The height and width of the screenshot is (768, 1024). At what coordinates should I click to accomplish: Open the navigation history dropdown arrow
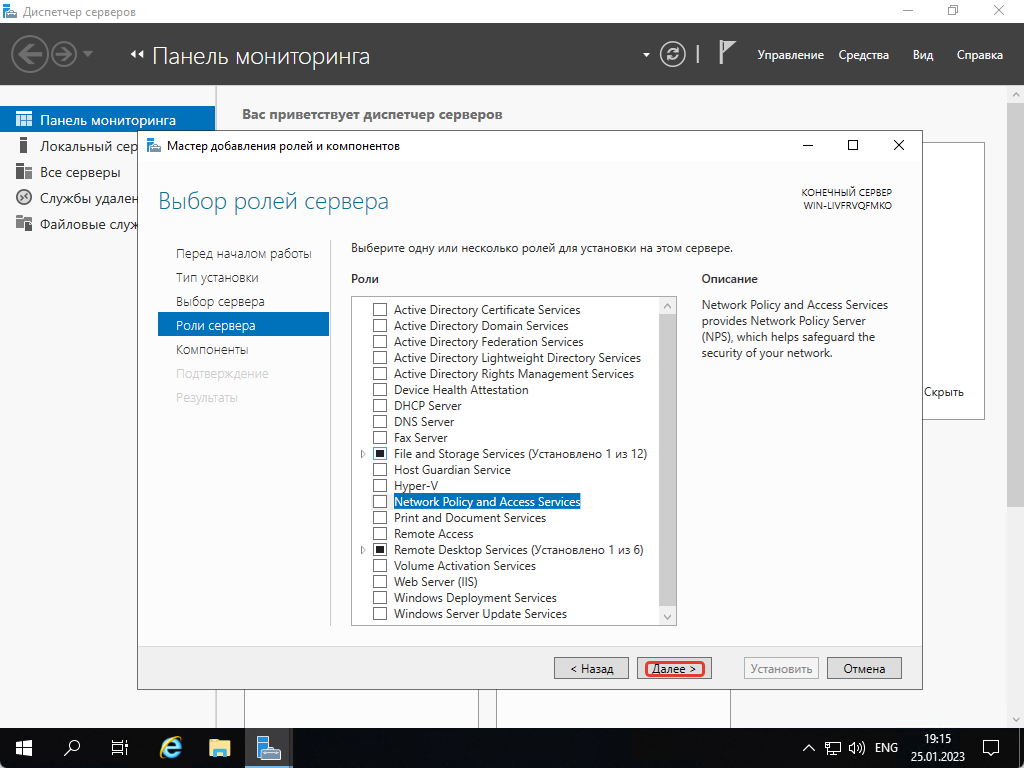pos(88,54)
